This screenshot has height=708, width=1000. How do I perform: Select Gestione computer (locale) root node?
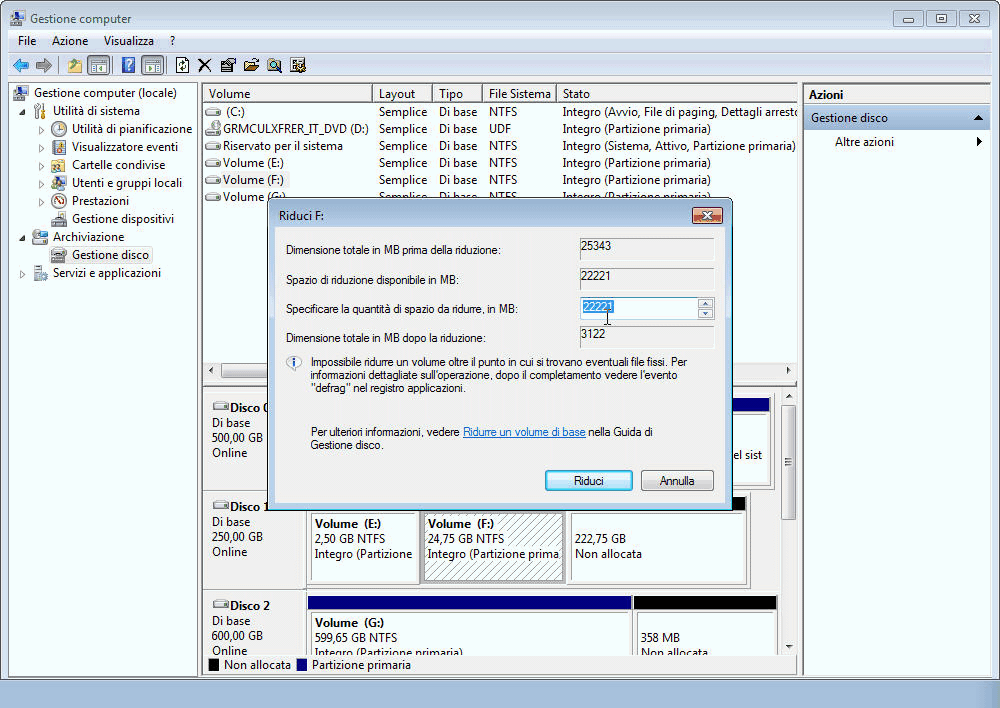105,93
